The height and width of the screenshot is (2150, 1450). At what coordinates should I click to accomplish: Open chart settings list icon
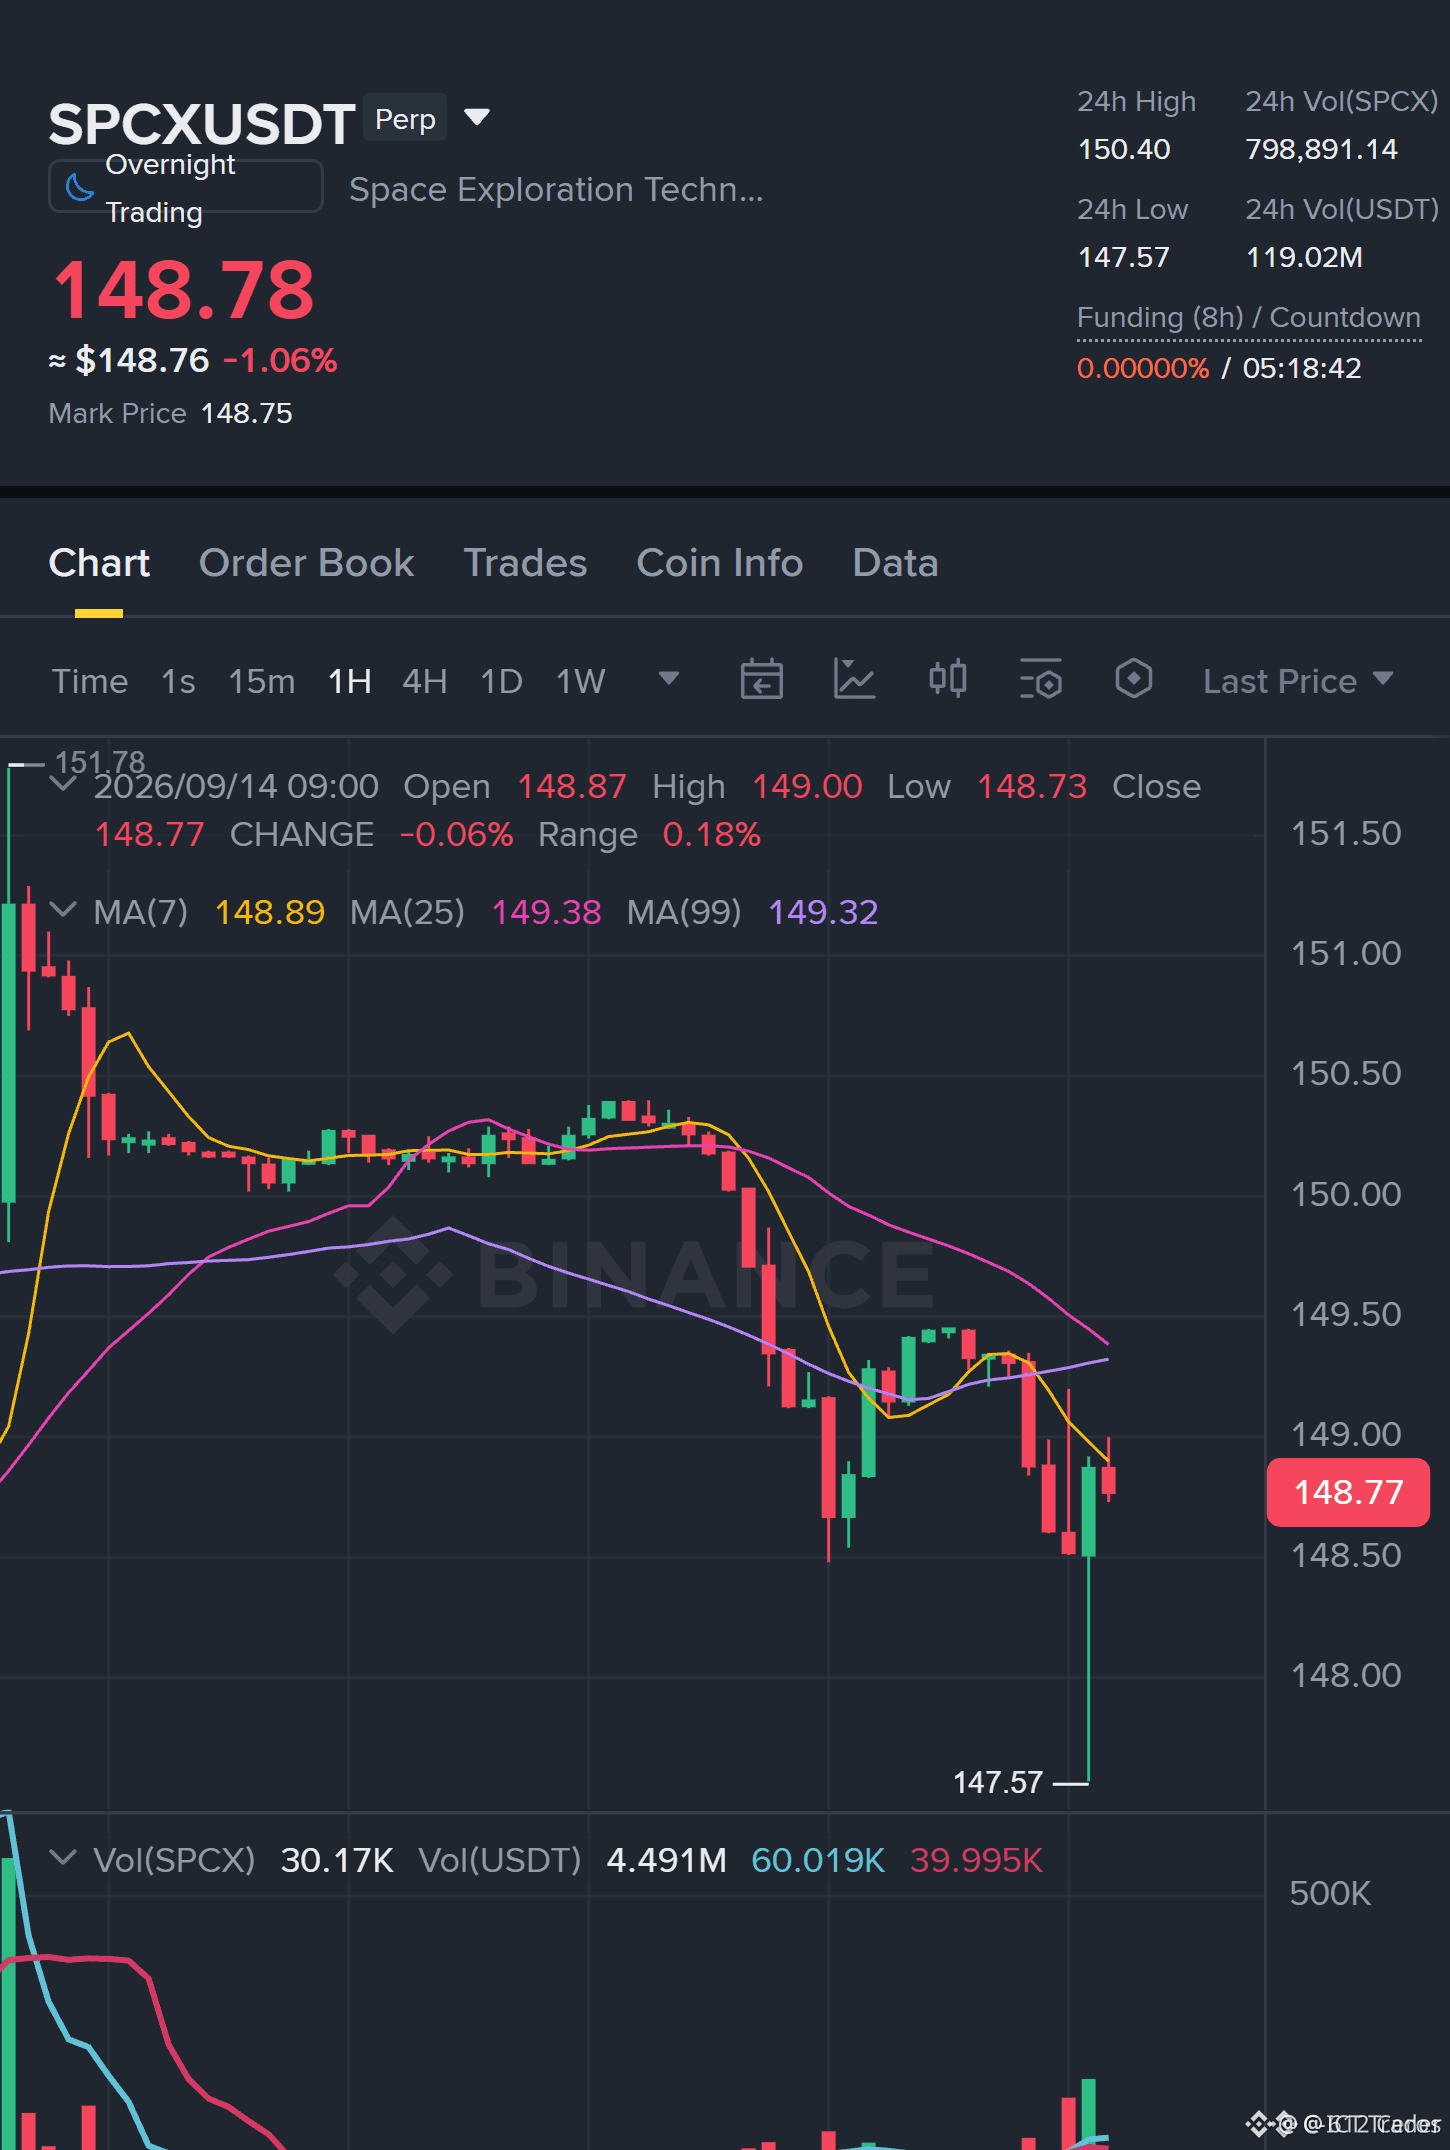tap(1040, 680)
